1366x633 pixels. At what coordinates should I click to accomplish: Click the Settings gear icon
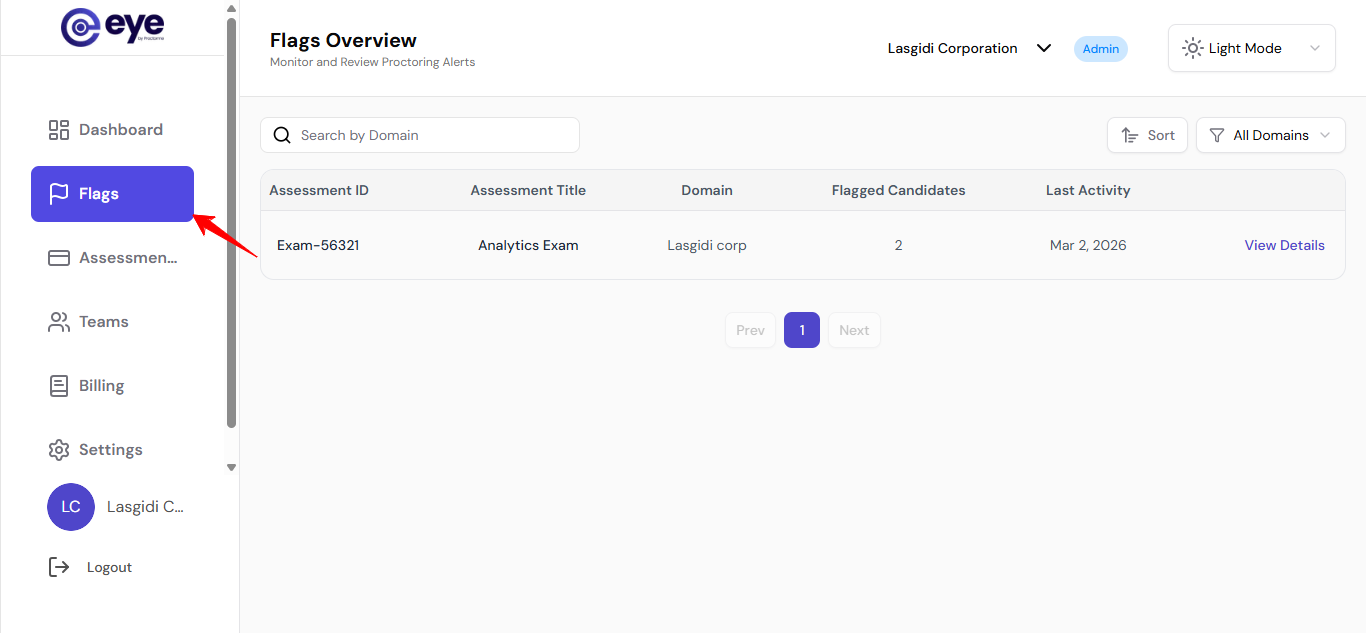tap(59, 450)
